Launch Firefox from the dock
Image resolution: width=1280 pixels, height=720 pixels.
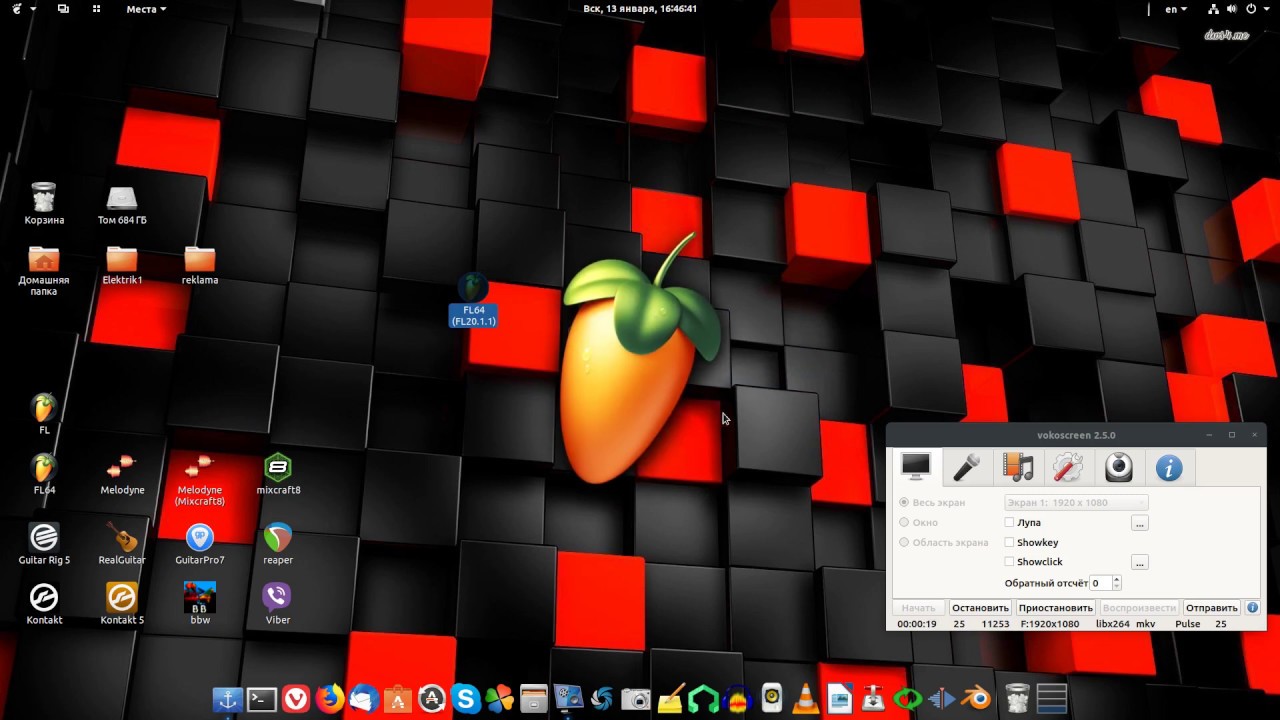point(330,699)
